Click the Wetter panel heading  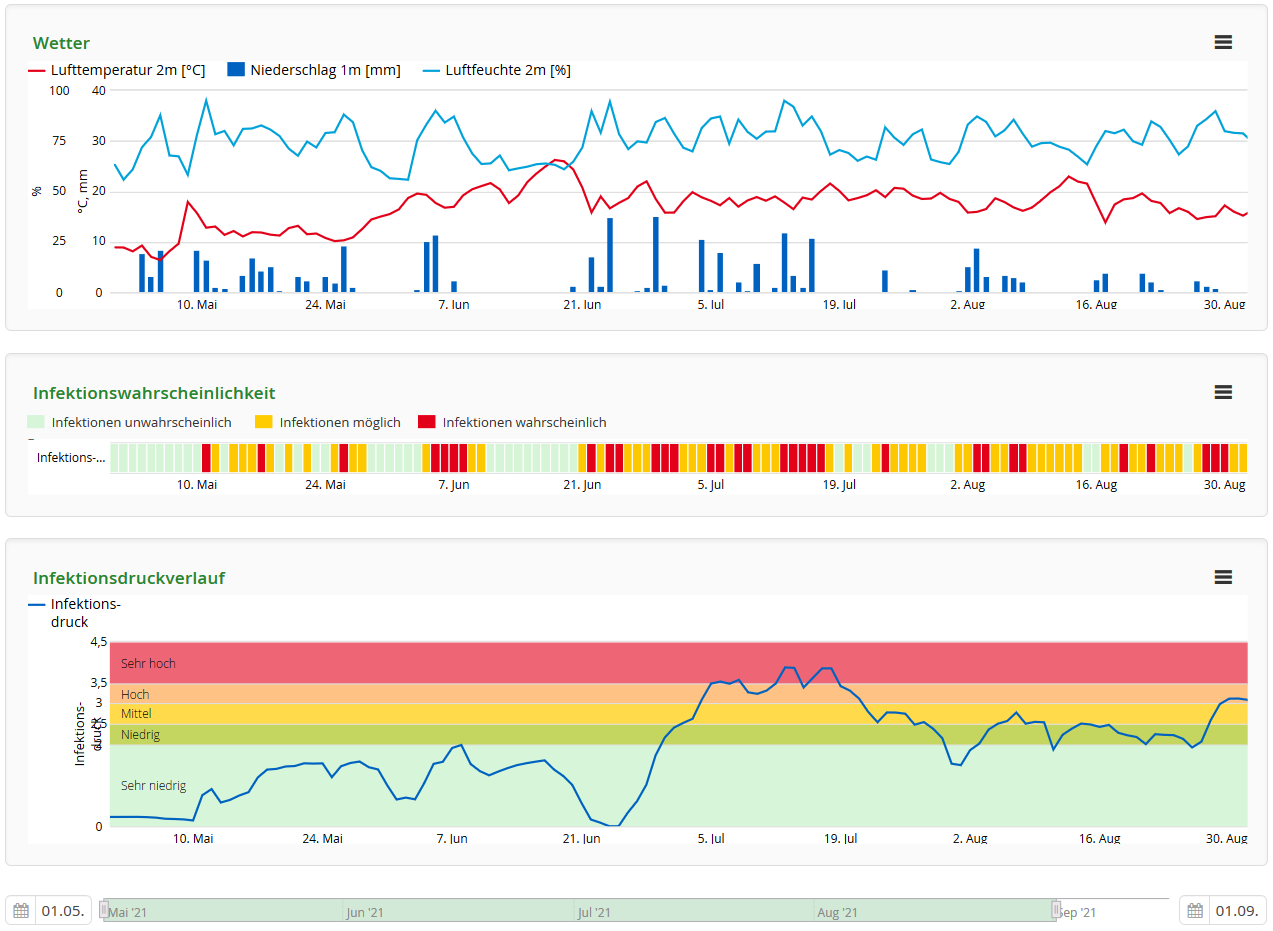pyautogui.click(x=61, y=43)
